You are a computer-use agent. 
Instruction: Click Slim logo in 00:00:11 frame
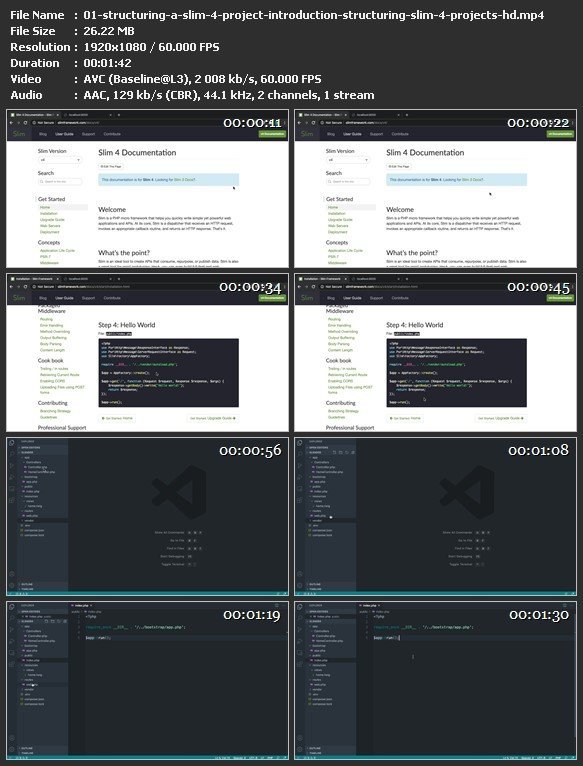click(19, 134)
